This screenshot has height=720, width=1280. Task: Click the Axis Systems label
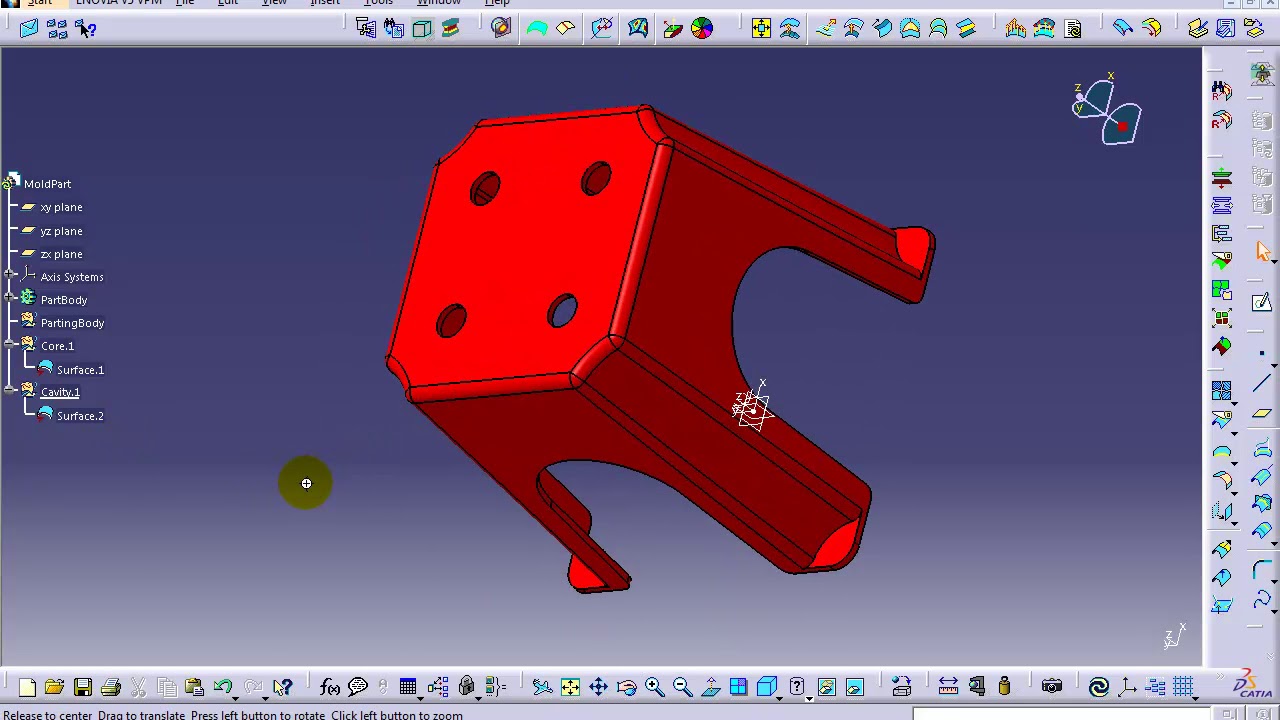click(72, 277)
